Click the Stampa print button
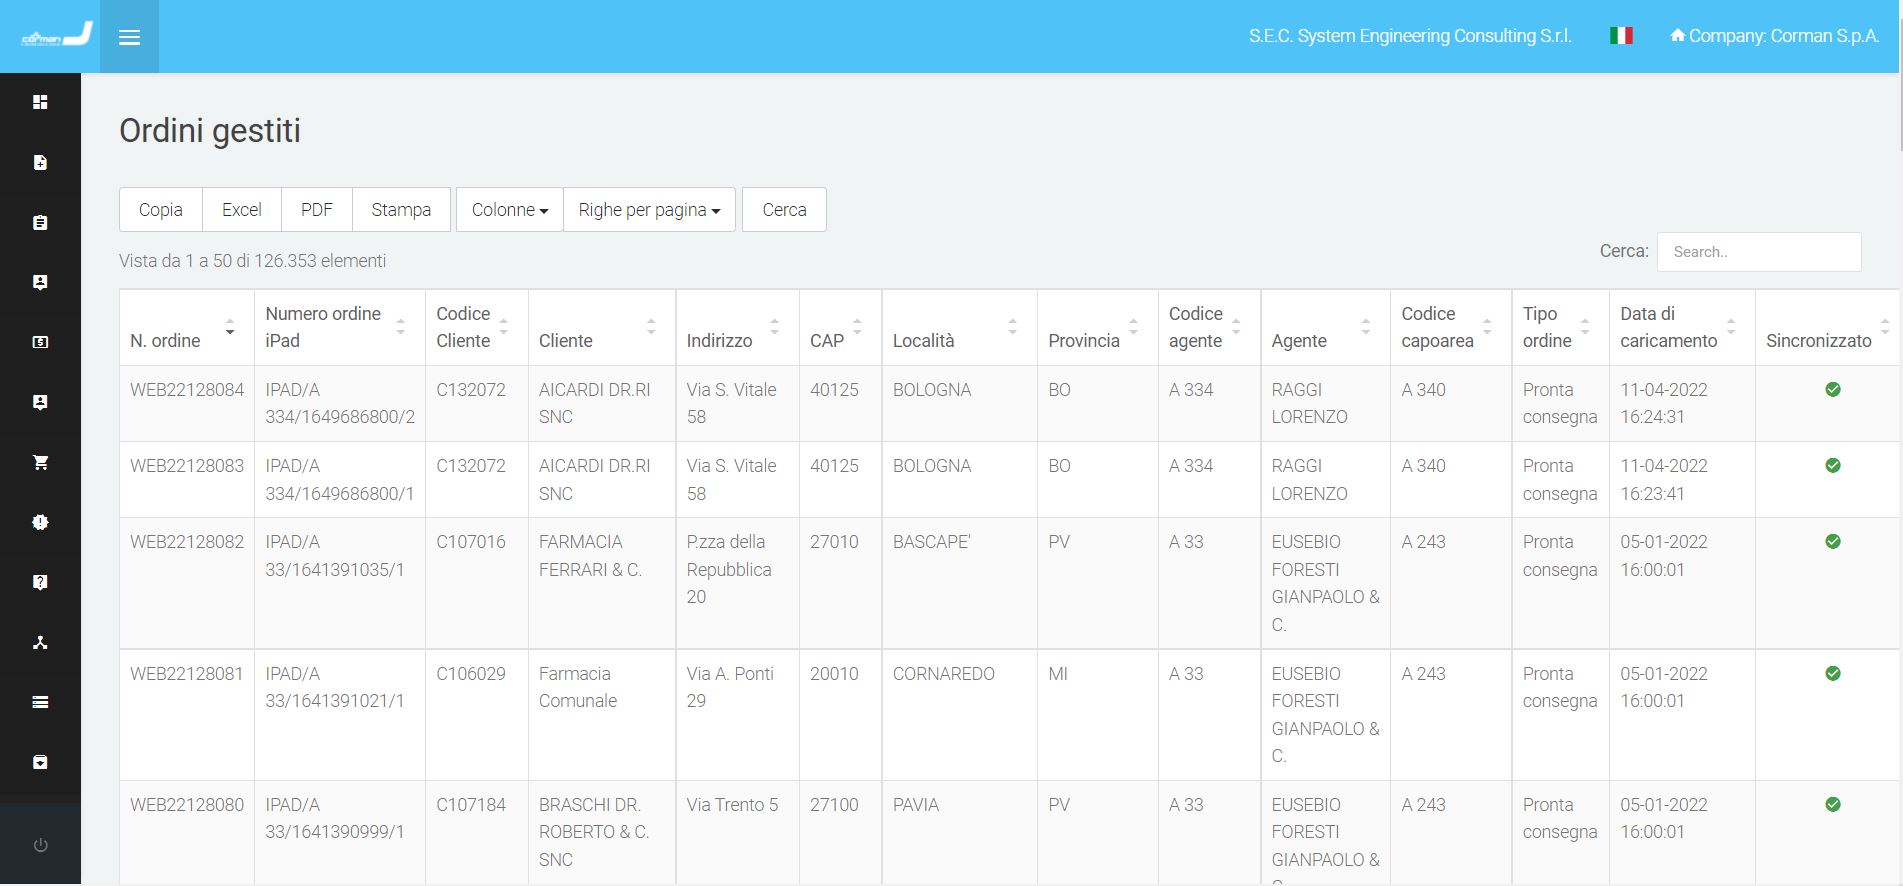The height and width of the screenshot is (886, 1903). coord(401,210)
